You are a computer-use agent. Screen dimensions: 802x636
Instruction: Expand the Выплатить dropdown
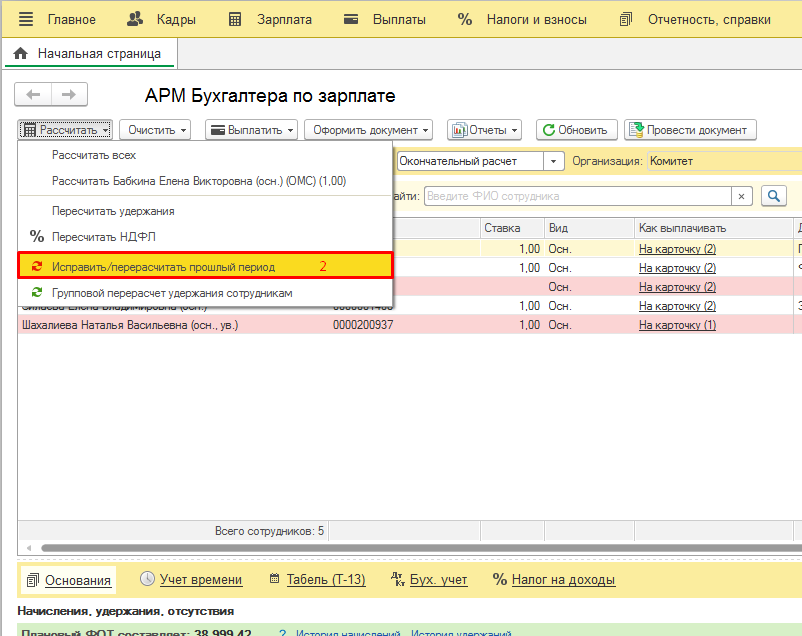point(252,130)
